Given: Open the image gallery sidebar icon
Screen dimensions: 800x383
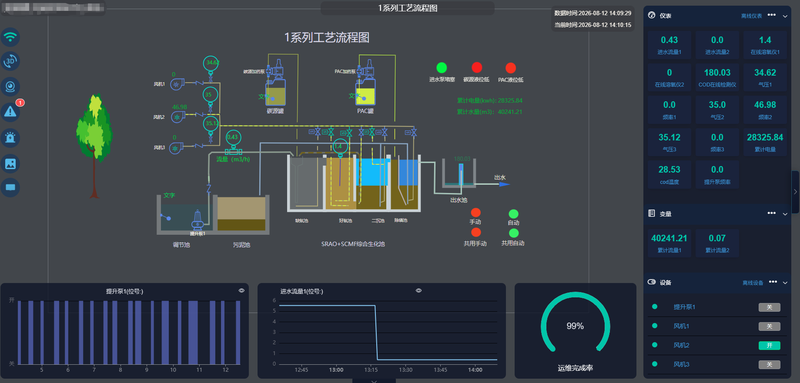Looking at the screenshot, I should pyautogui.click(x=10, y=163).
